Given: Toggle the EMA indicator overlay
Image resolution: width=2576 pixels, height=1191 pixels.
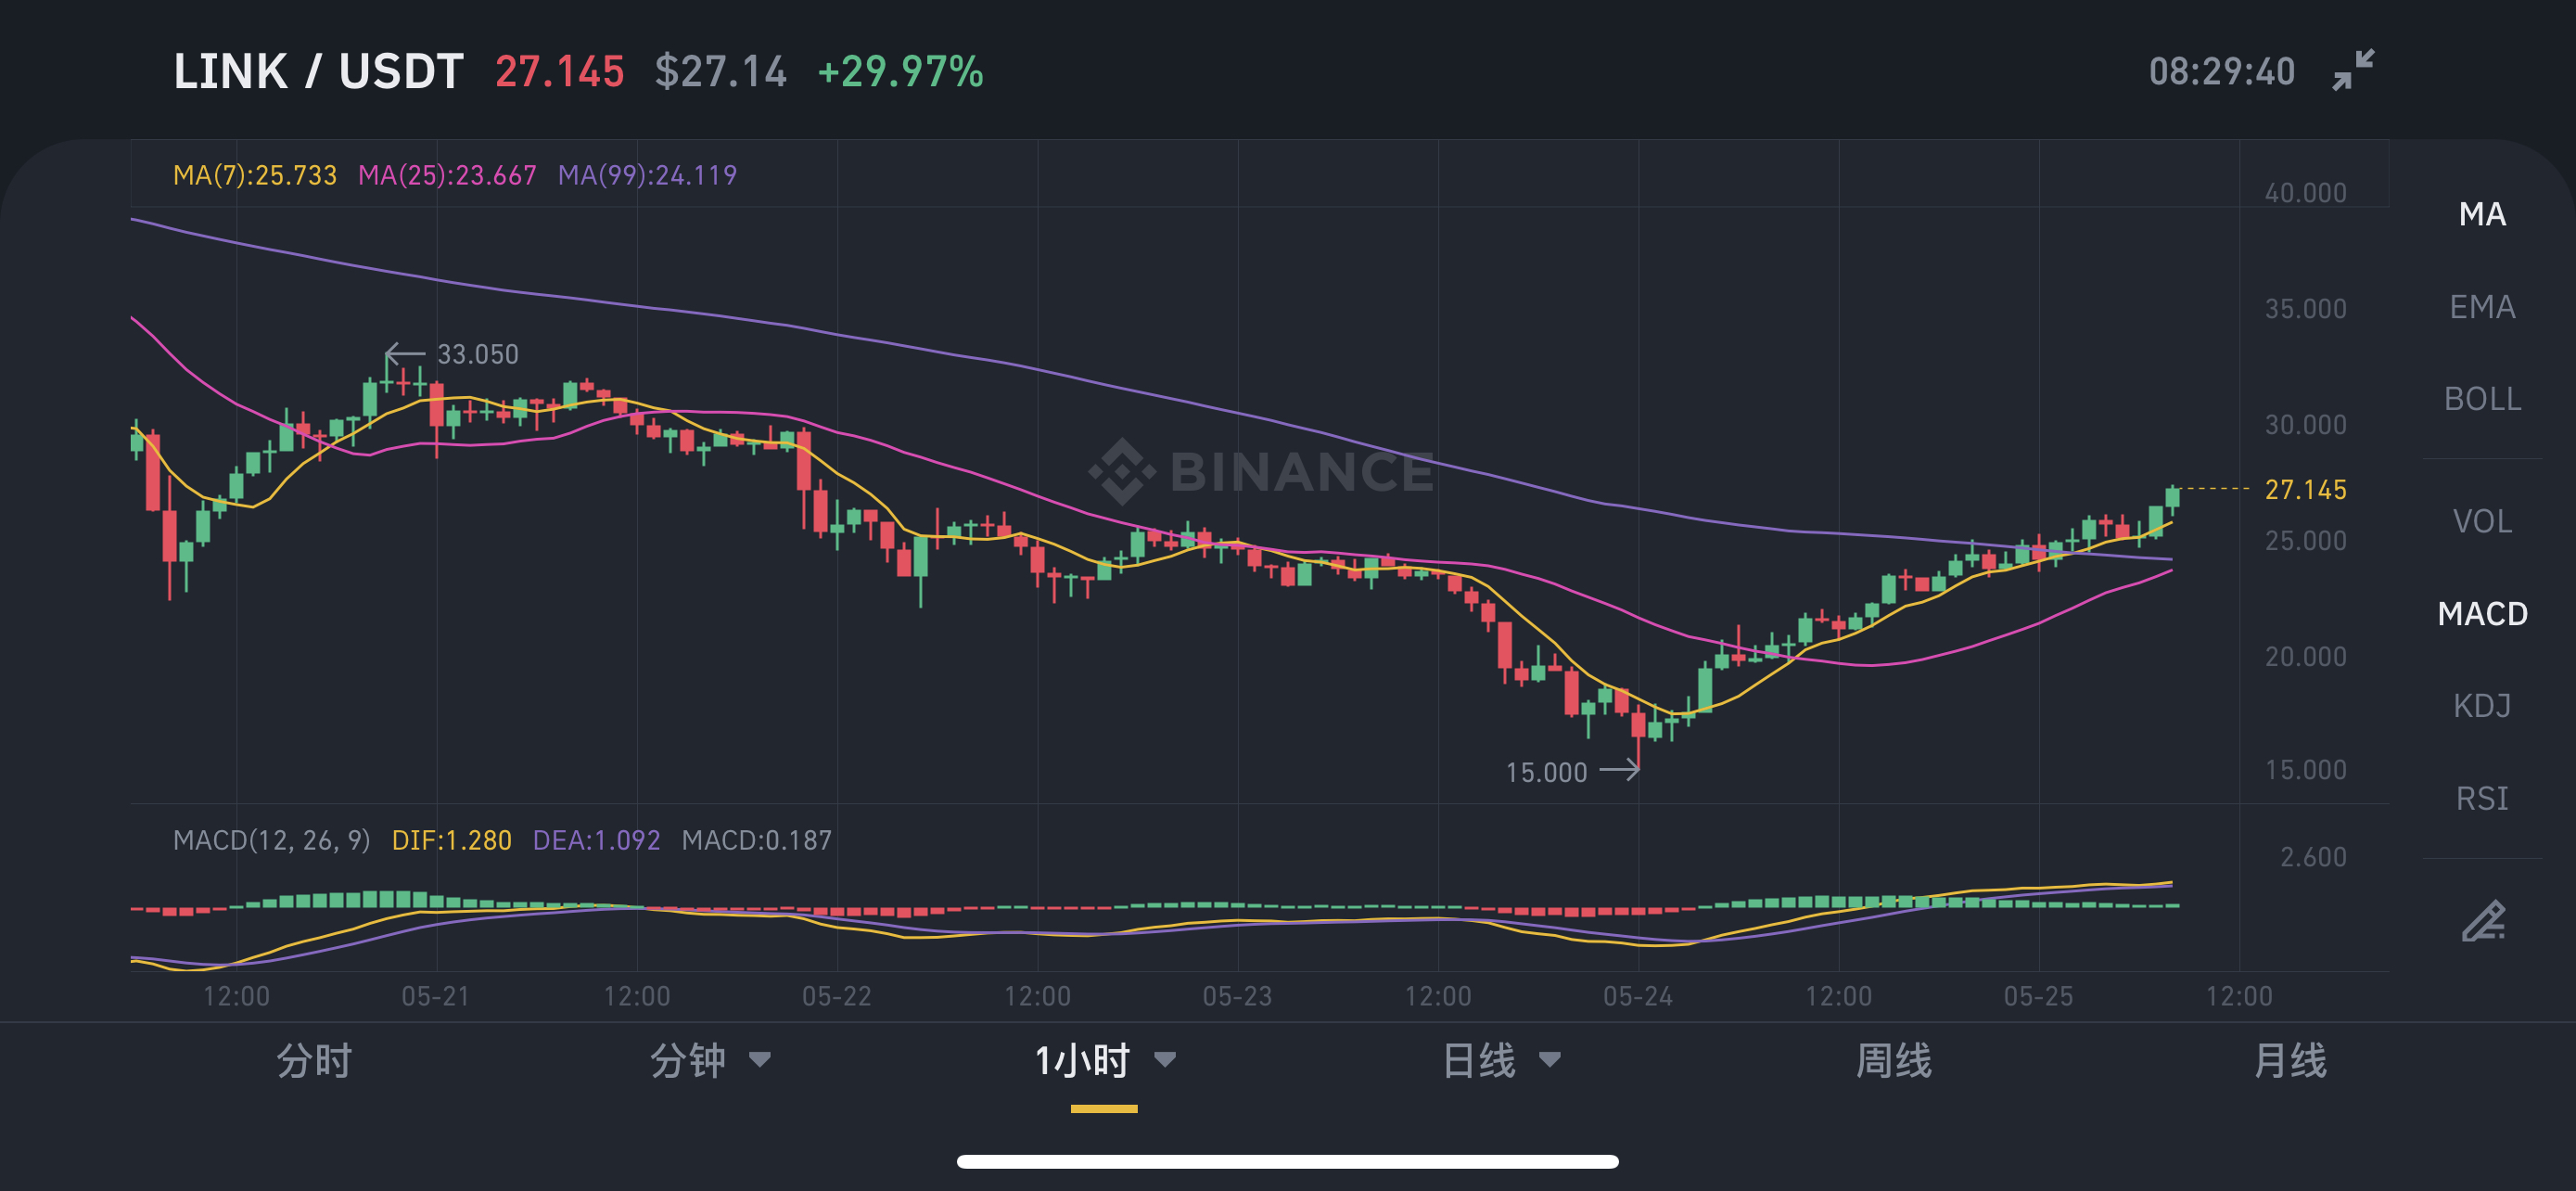Looking at the screenshot, I should (2482, 306).
